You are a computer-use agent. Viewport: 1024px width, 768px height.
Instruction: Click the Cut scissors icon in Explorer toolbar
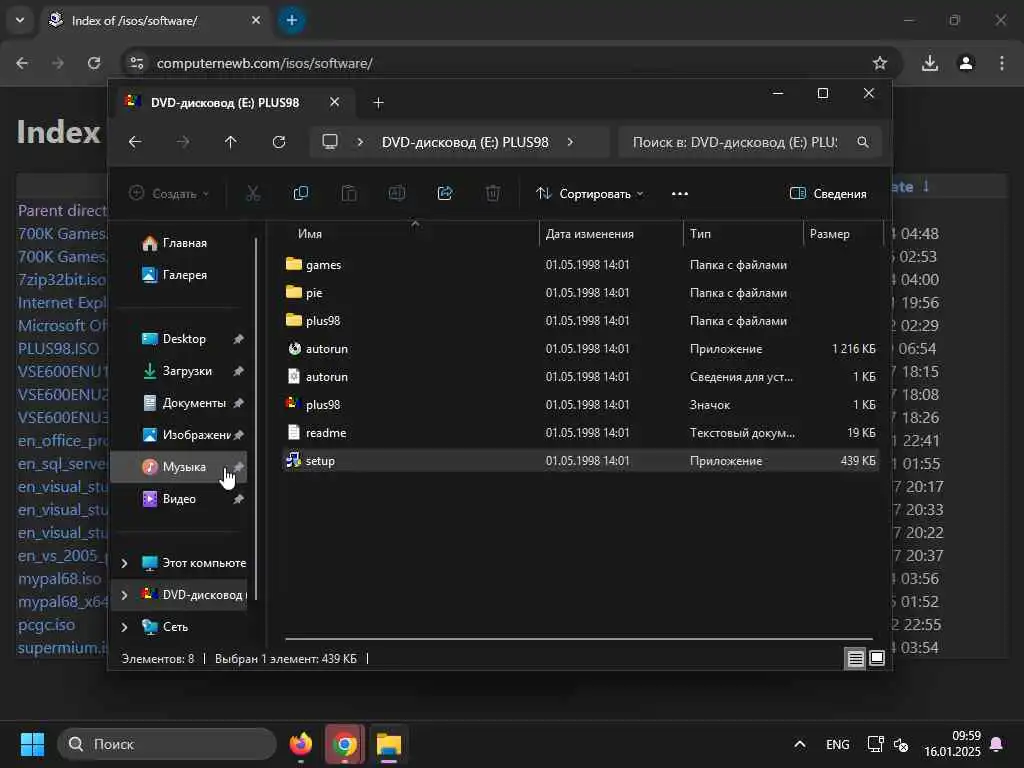(253, 193)
